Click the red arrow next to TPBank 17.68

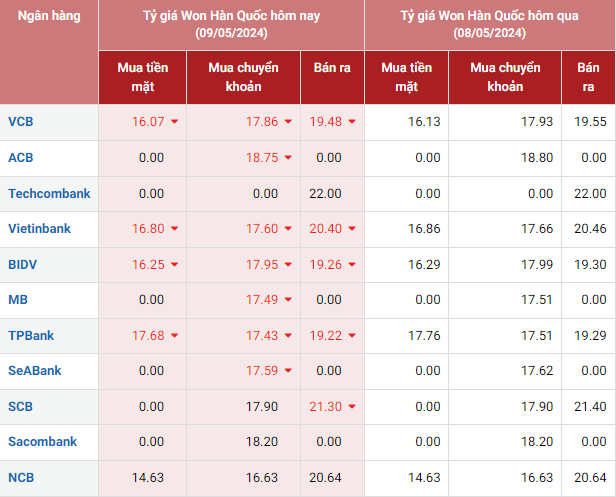[175, 336]
